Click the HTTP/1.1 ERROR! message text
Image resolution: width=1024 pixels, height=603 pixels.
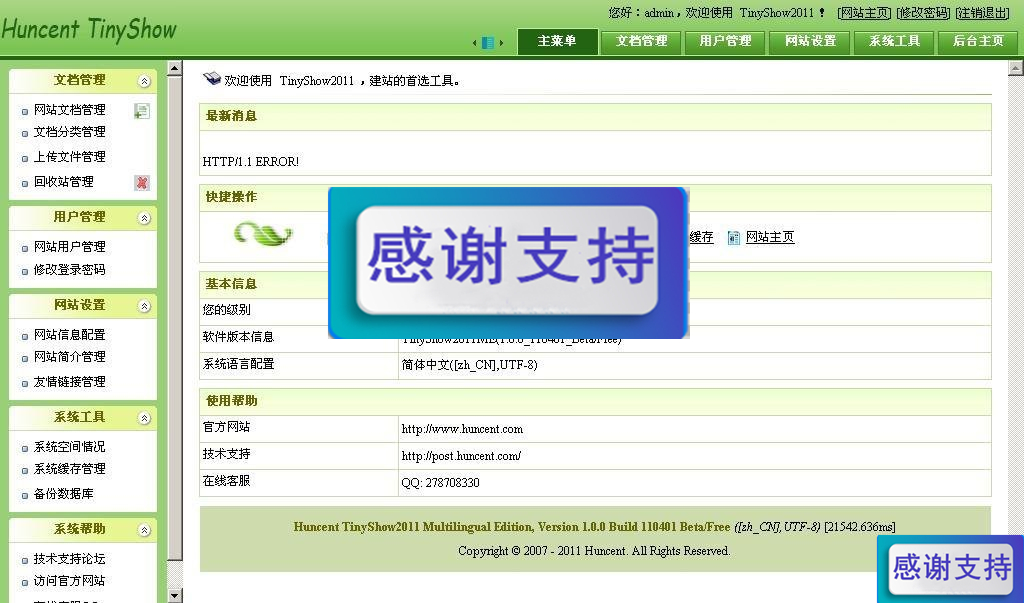251,162
